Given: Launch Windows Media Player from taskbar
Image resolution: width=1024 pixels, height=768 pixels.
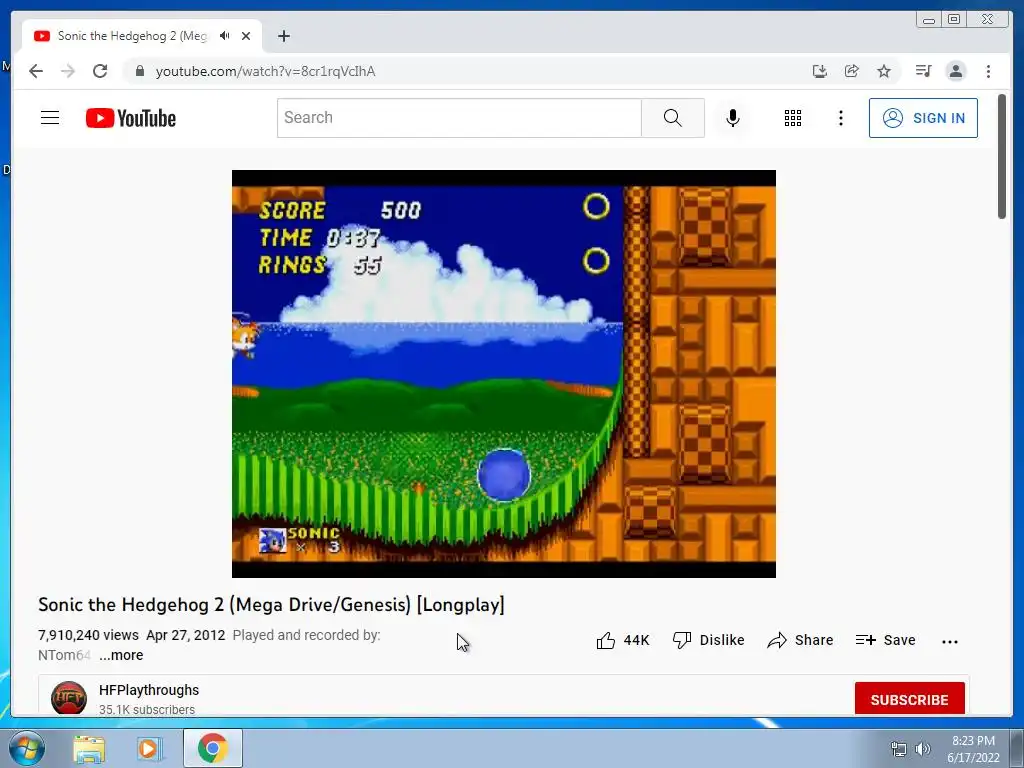Looking at the screenshot, I should (x=148, y=749).
